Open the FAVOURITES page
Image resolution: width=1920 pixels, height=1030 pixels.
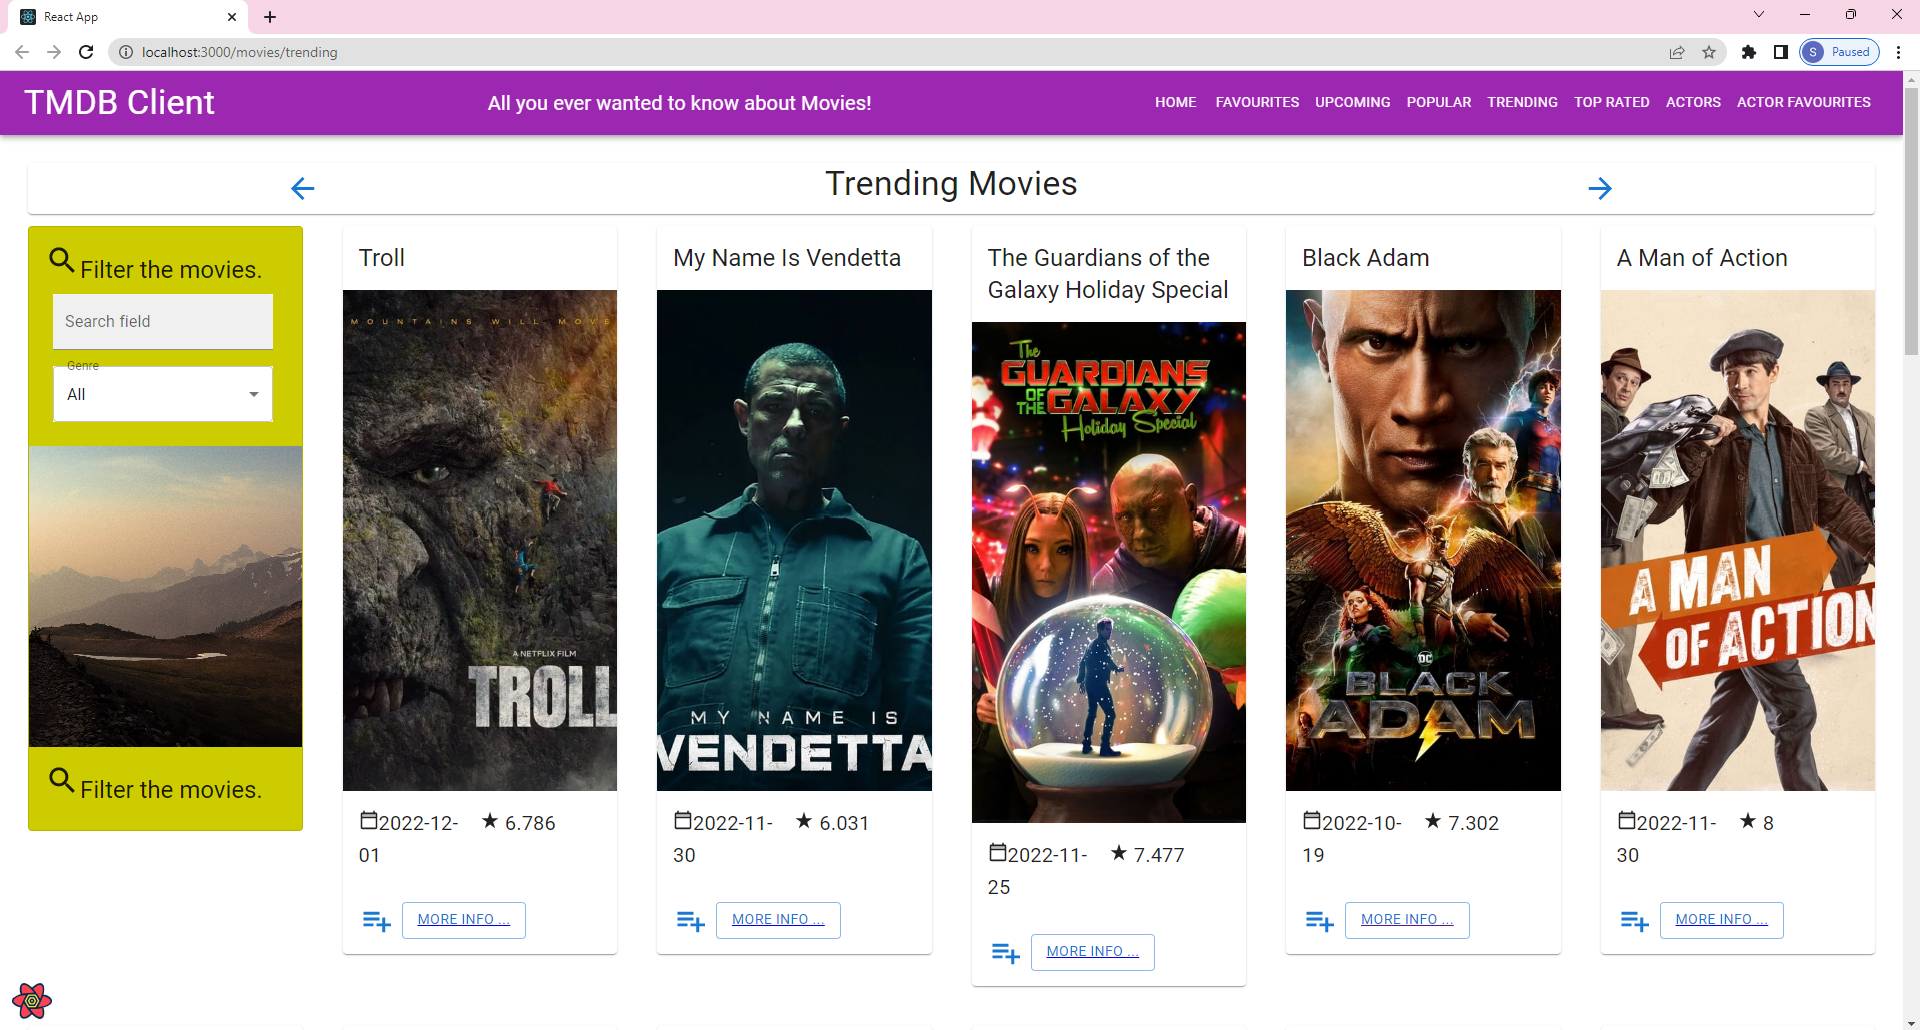click(1257, 102)
